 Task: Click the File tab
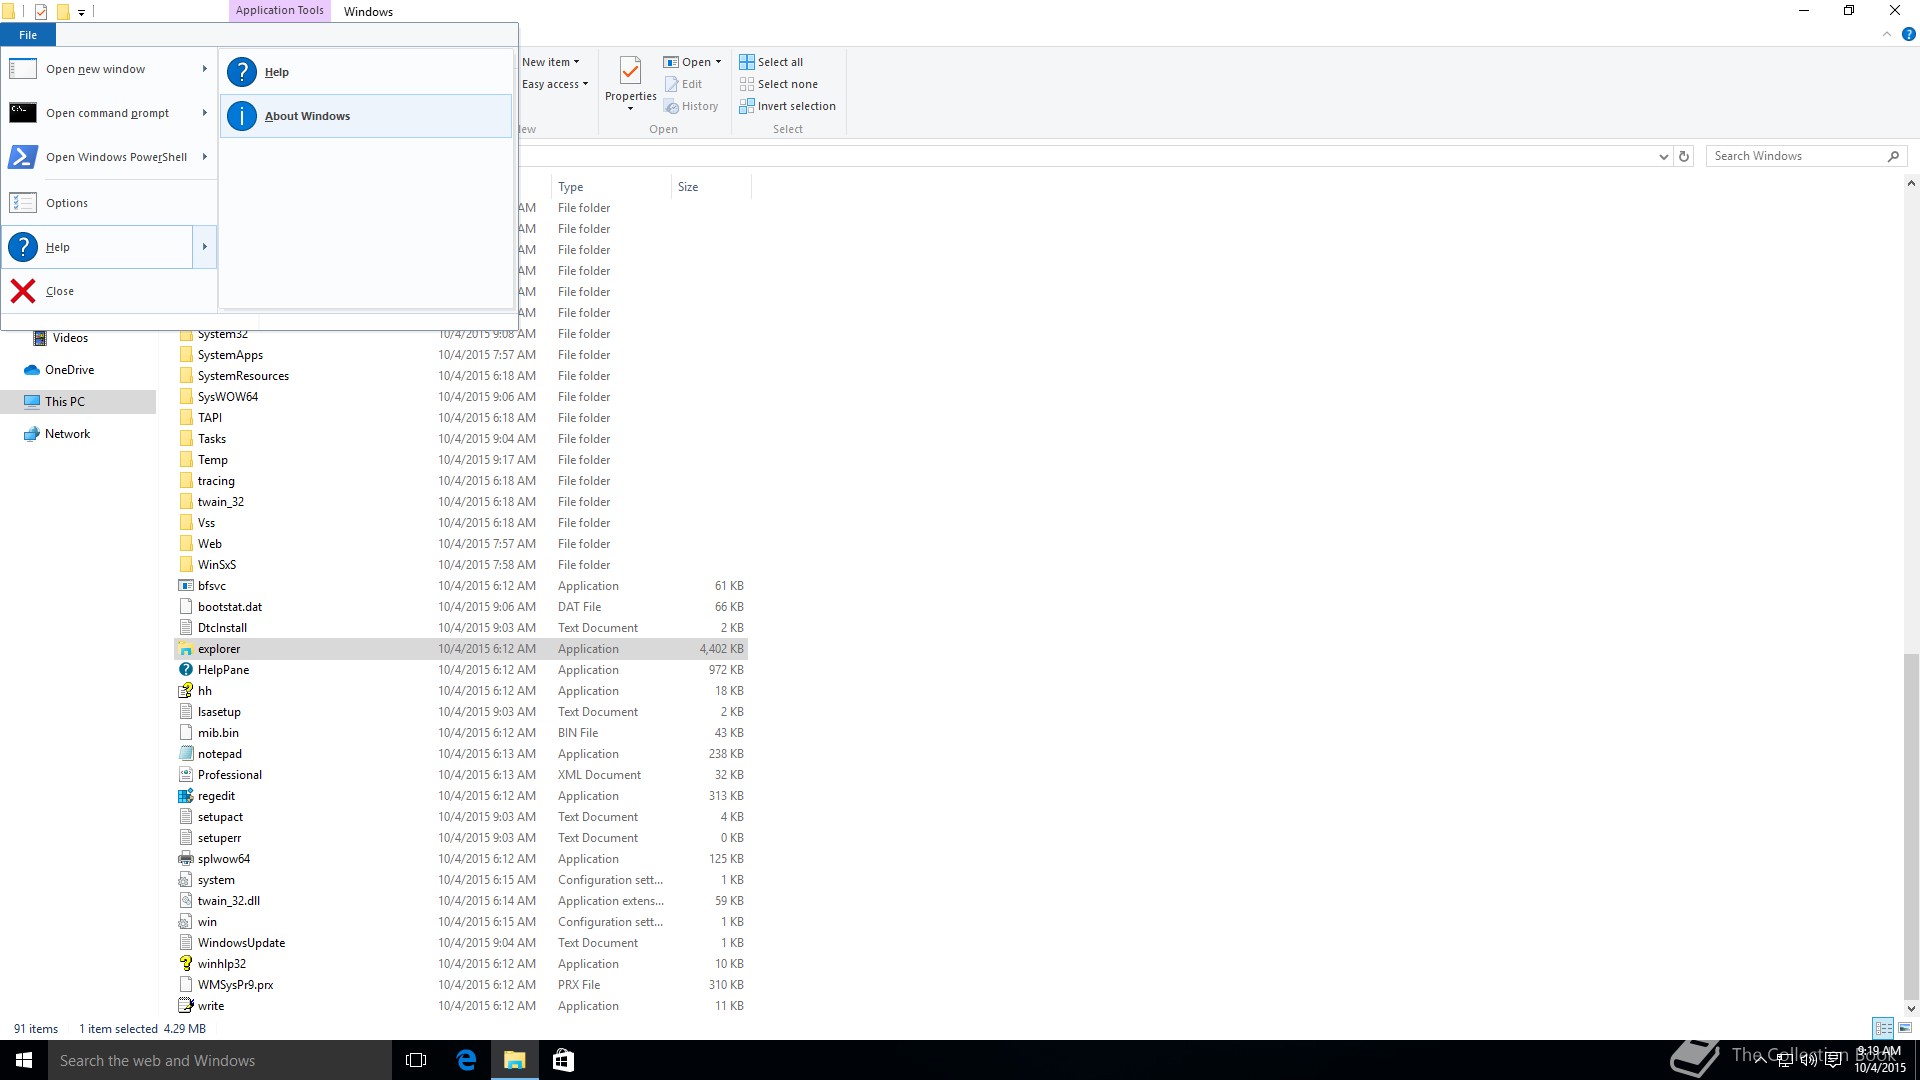(x=28, y=35)
